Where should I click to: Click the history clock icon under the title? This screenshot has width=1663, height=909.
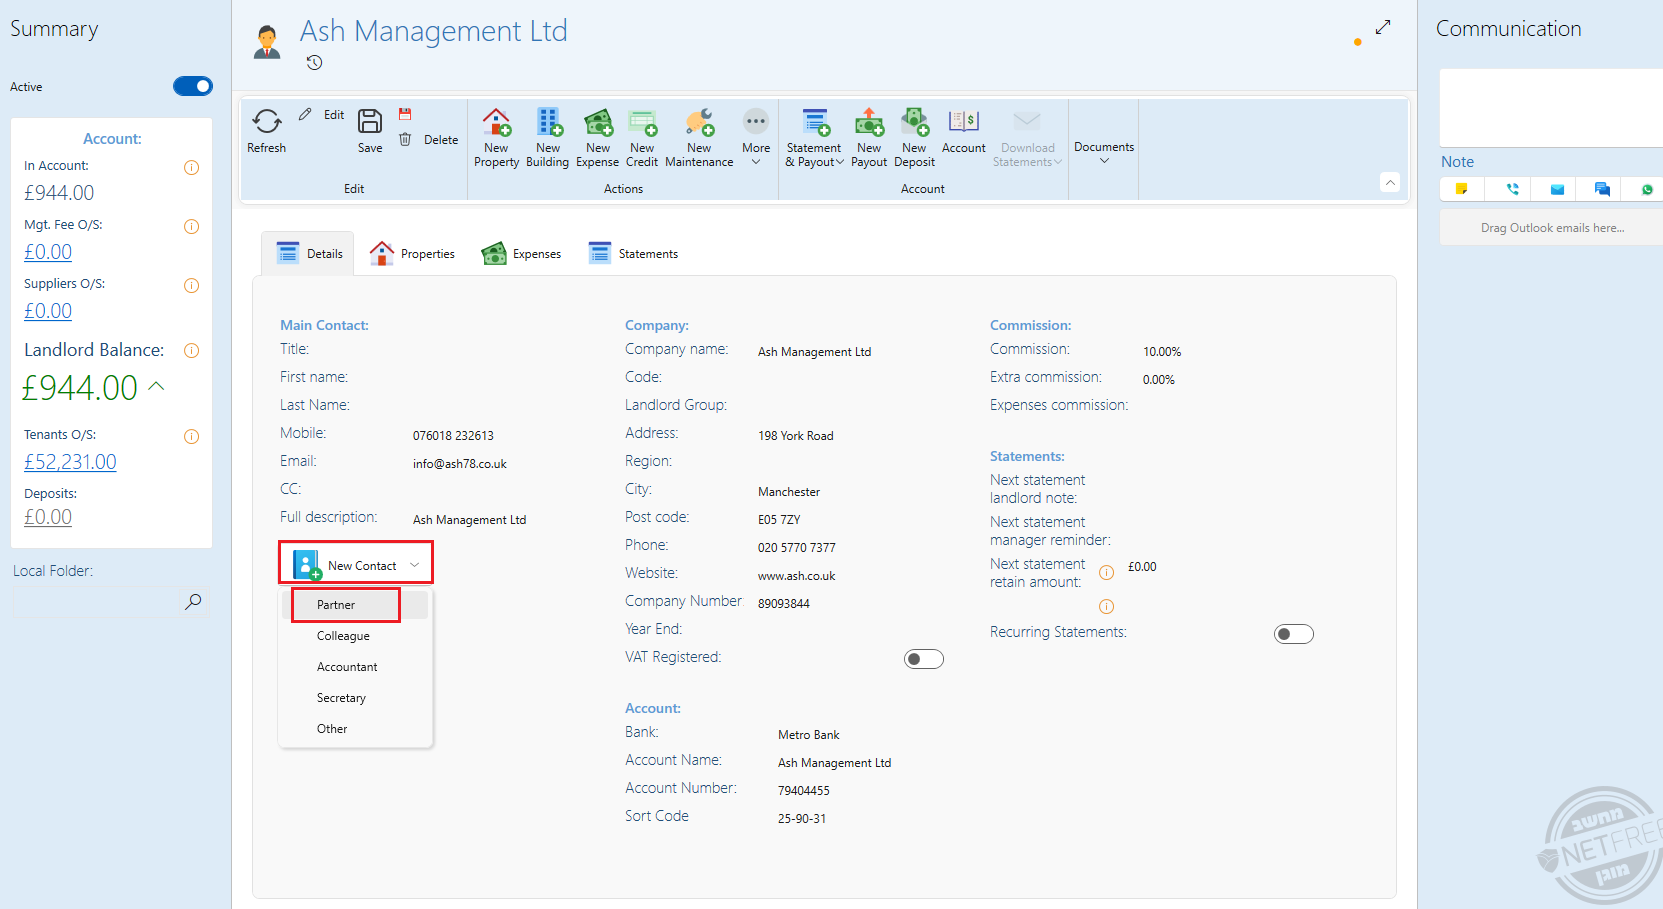tap(315, 63)
